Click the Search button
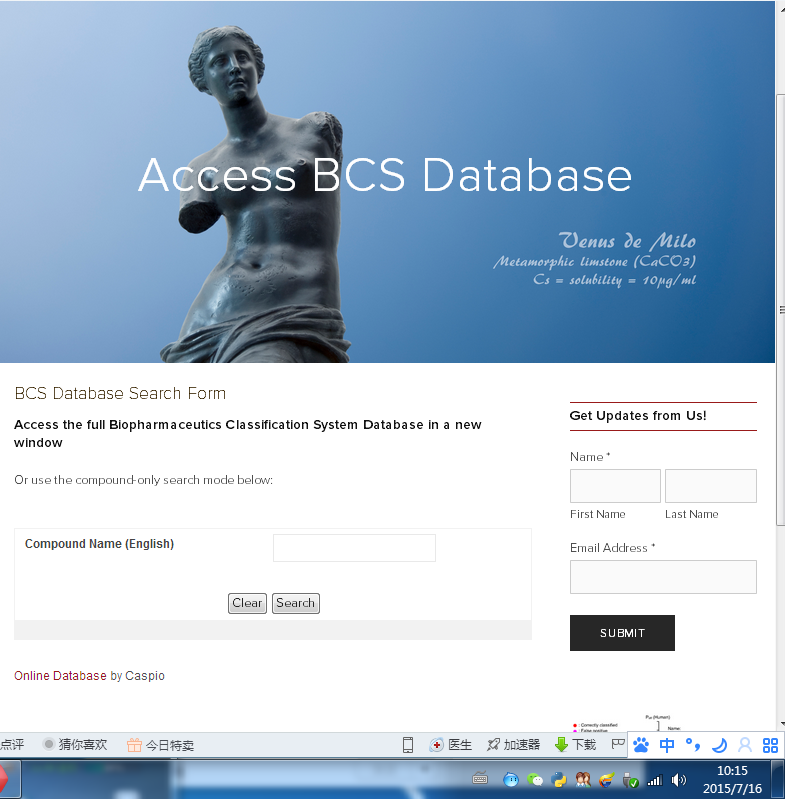 [295, 603]
